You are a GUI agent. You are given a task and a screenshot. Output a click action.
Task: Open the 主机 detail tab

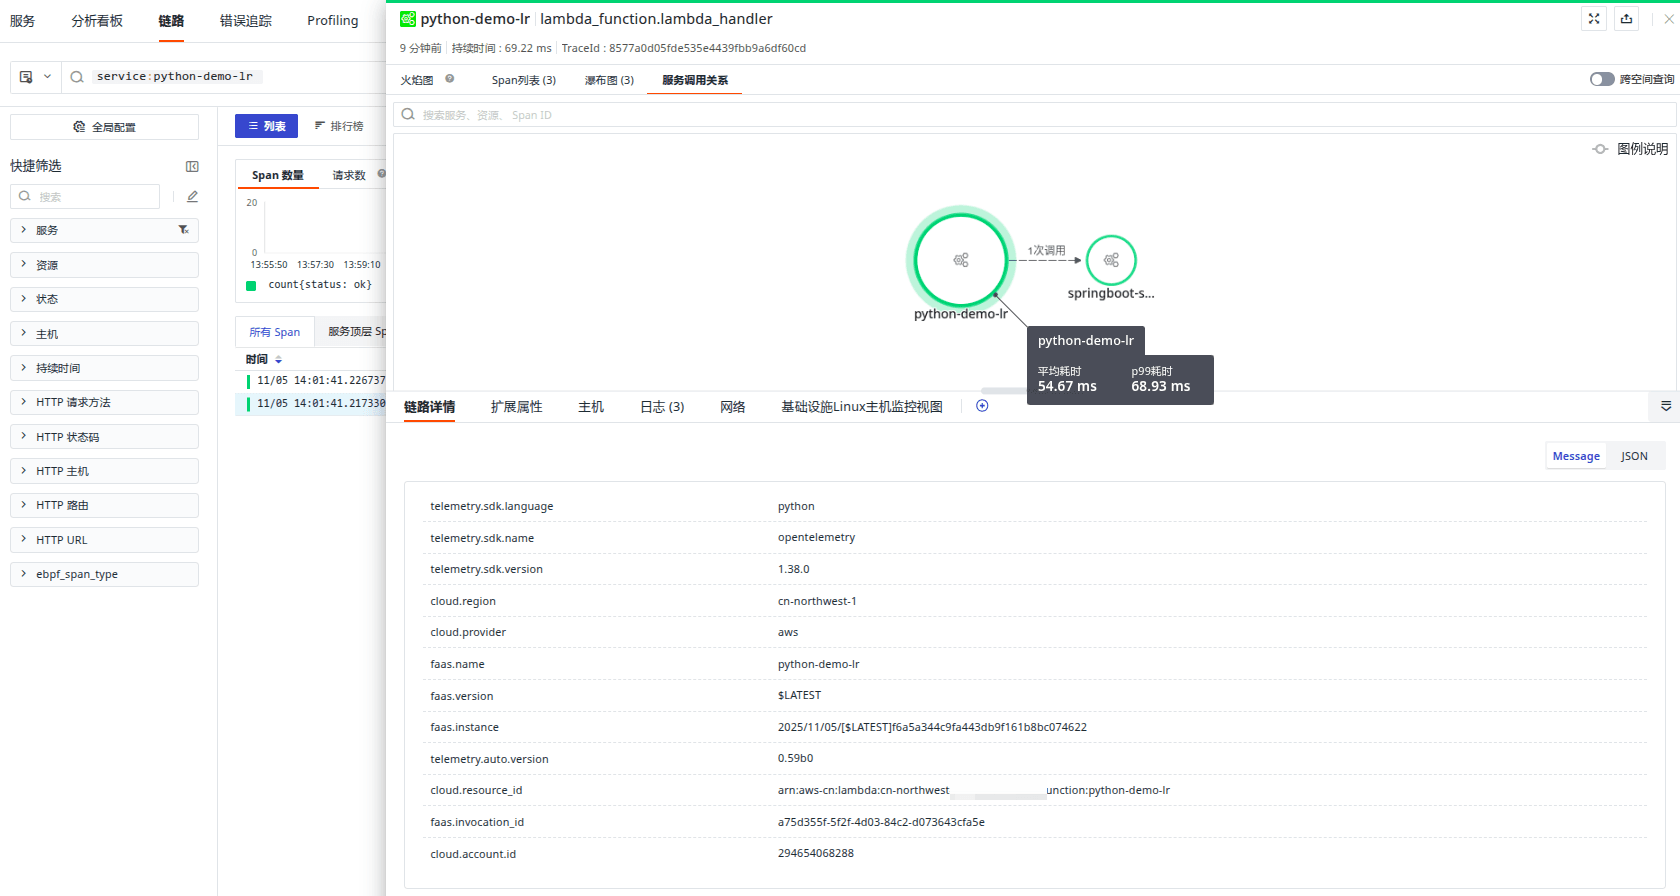591,407
